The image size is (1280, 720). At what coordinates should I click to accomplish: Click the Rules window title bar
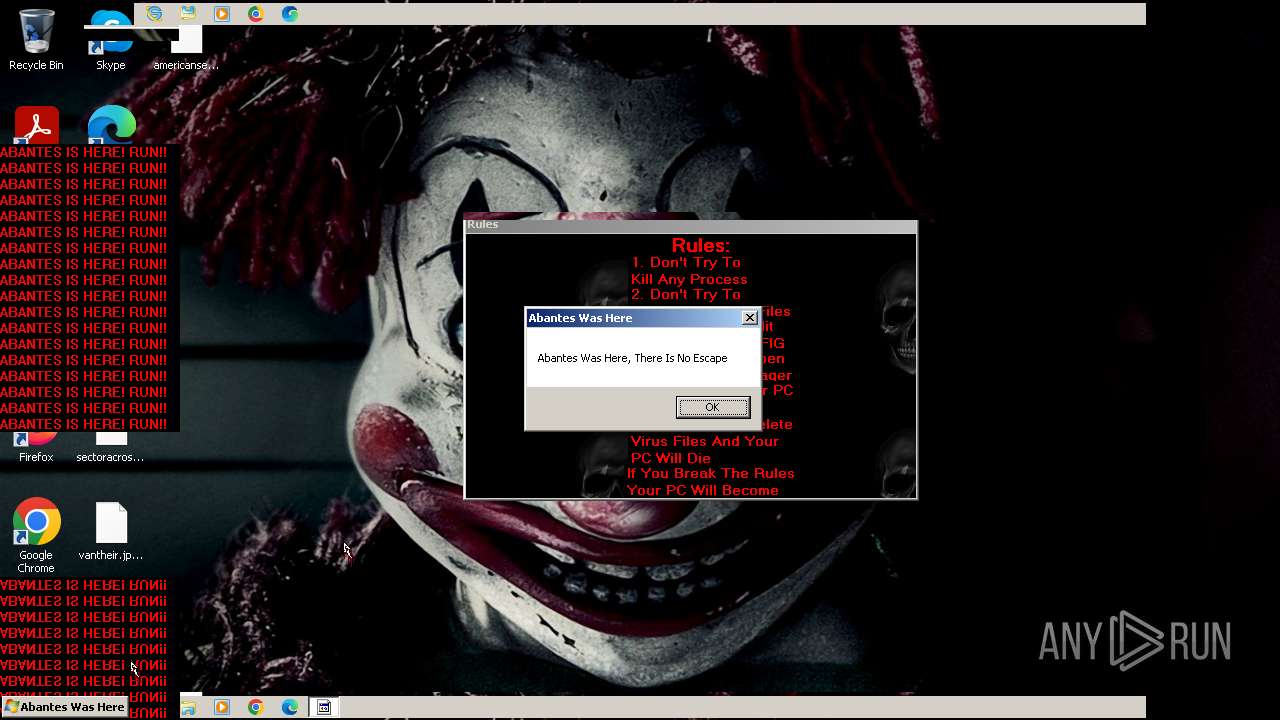tap(690, 225)
